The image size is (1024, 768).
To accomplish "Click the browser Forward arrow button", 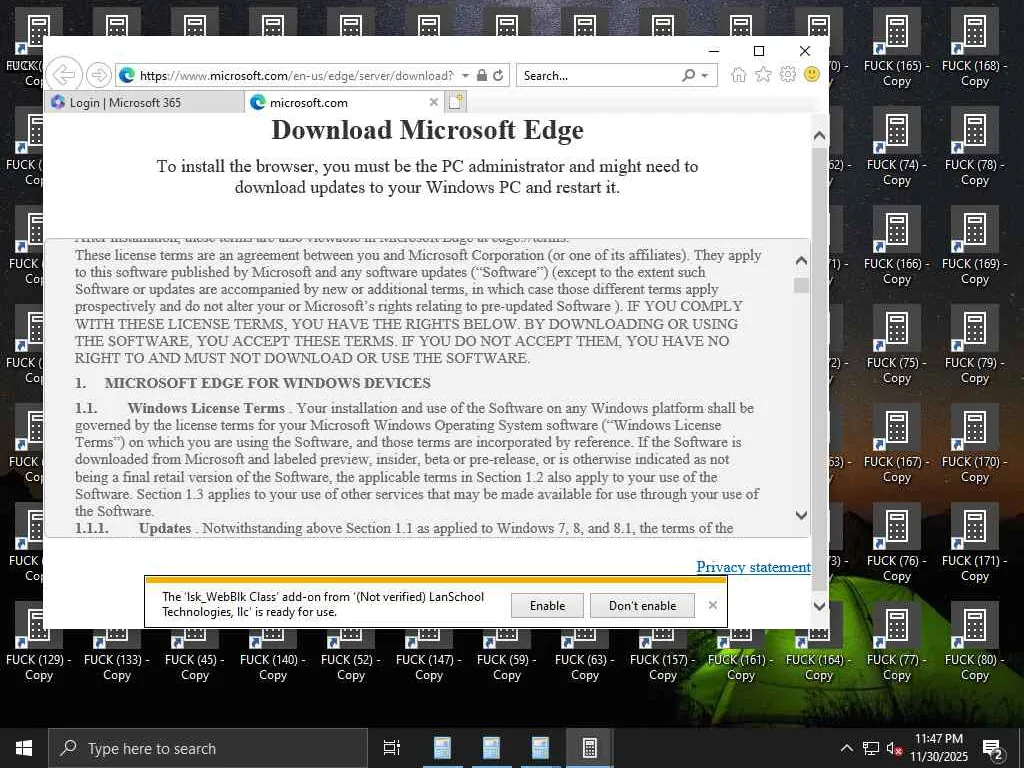I will pyautogui.click(x=99, y=75).
